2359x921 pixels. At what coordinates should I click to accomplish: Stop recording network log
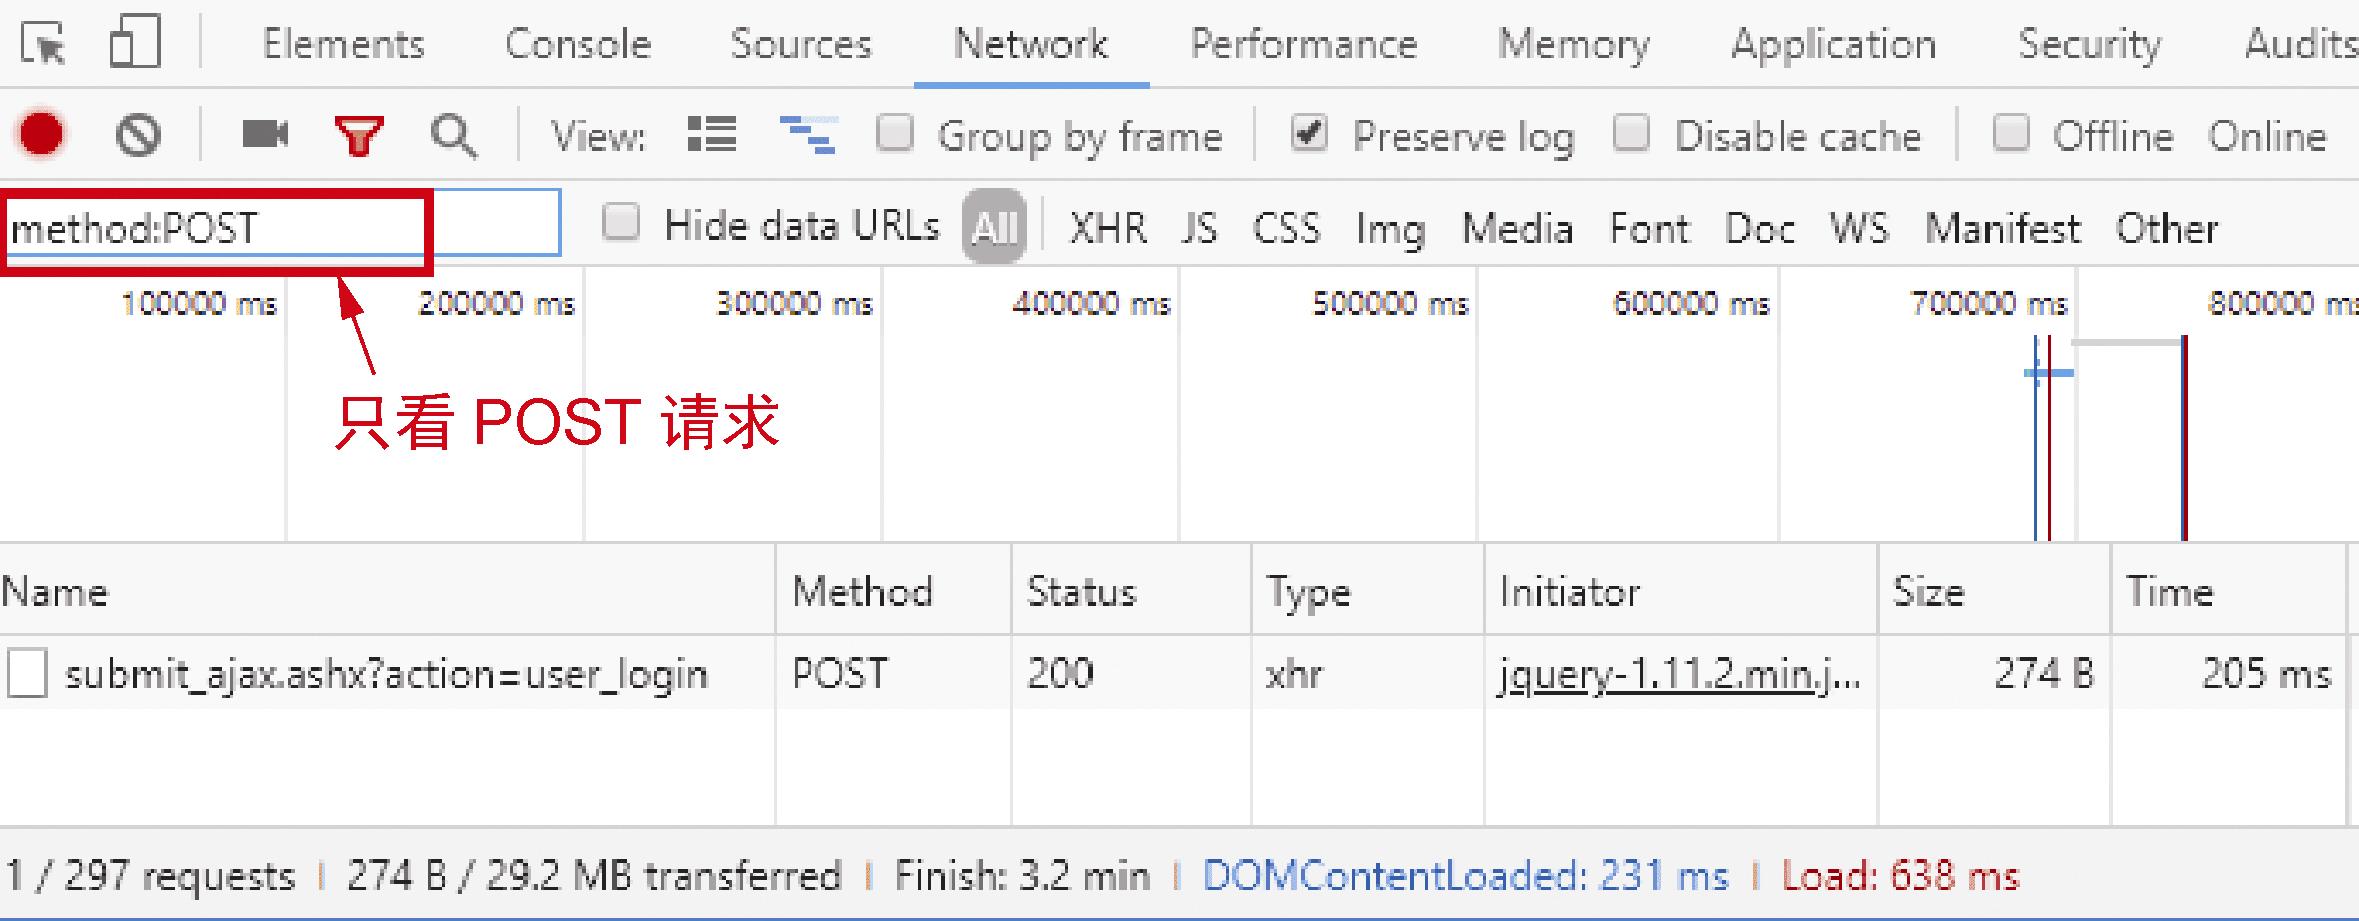(41, 133)
